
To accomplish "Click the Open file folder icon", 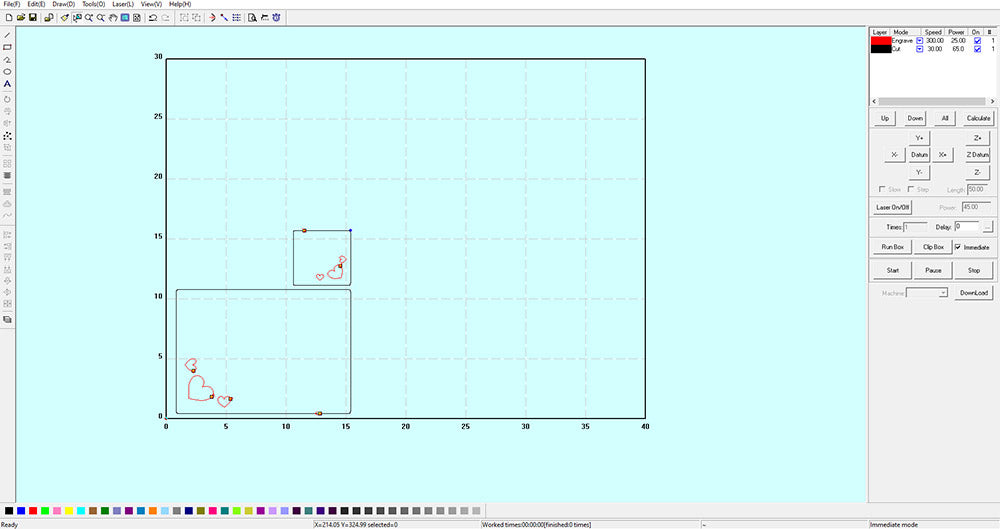I will tap(21, 18).
